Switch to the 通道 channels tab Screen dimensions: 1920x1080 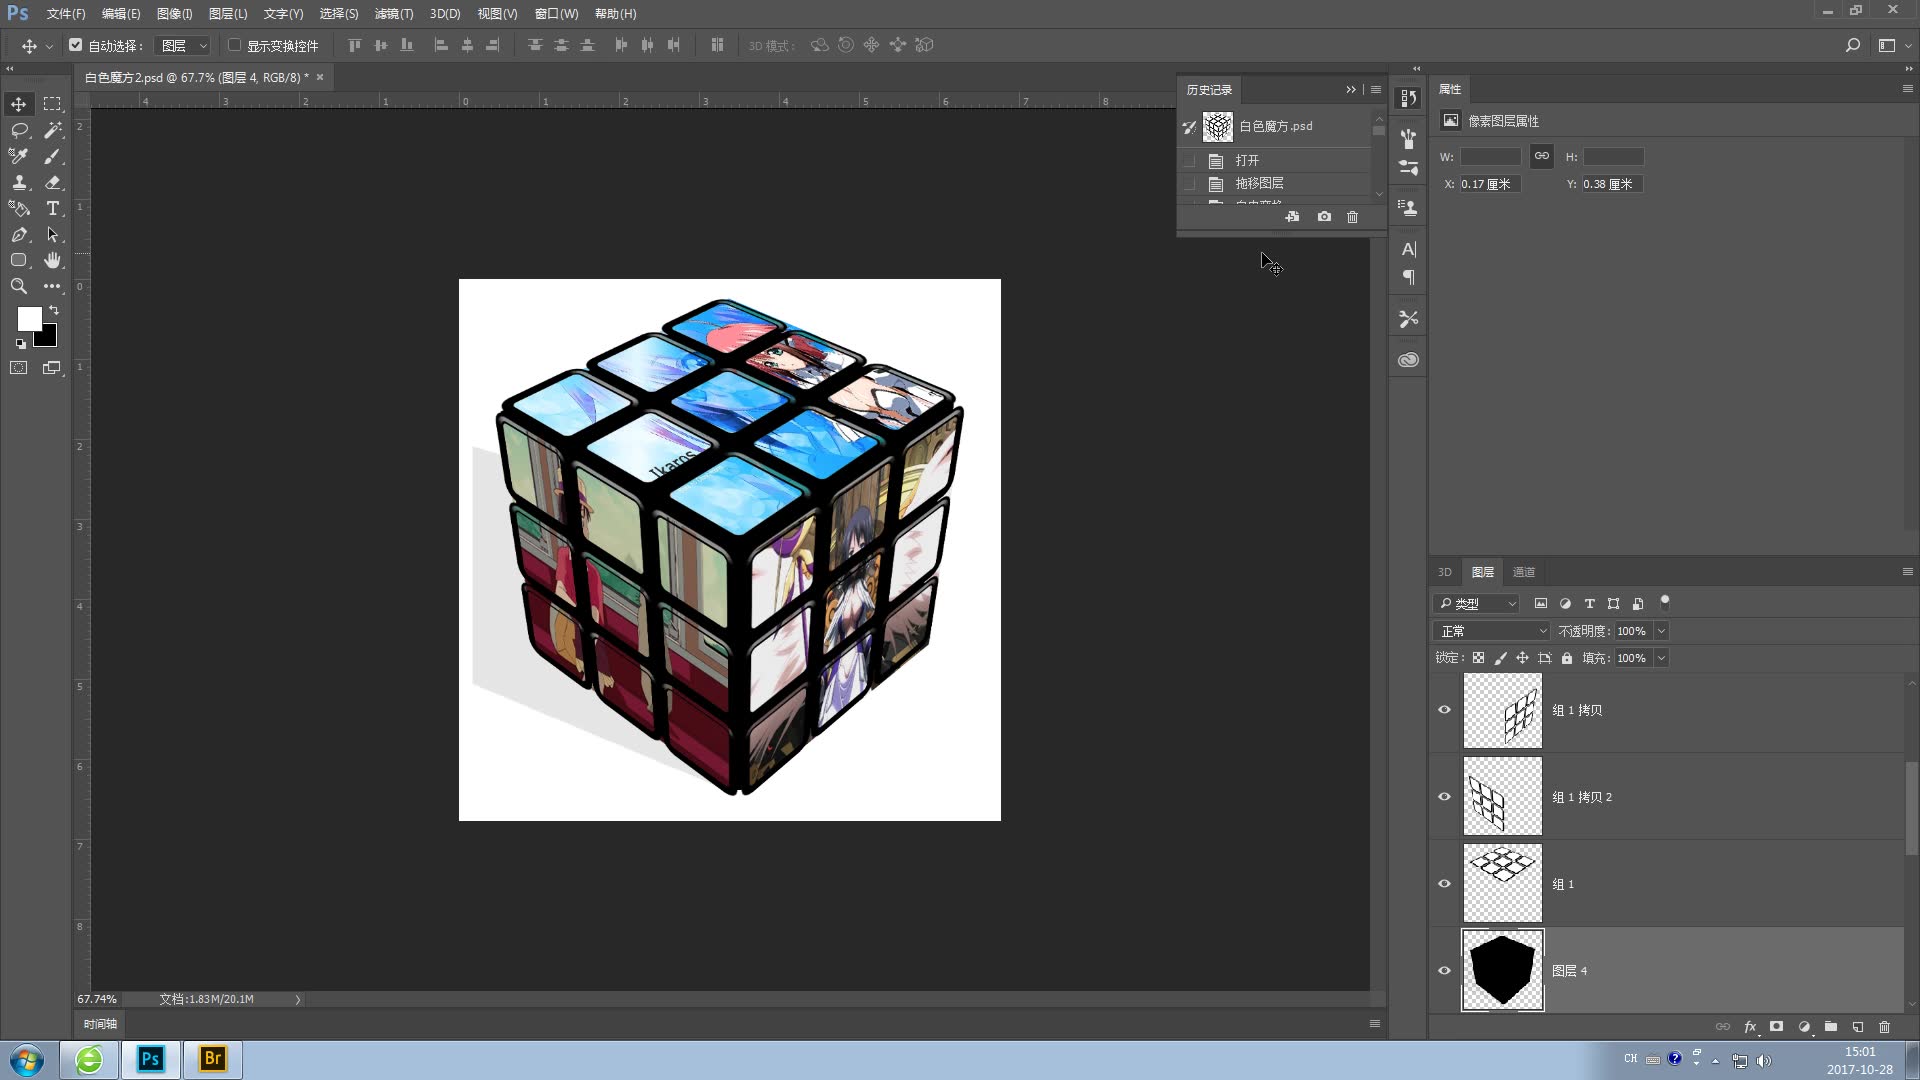[1523, 572]
